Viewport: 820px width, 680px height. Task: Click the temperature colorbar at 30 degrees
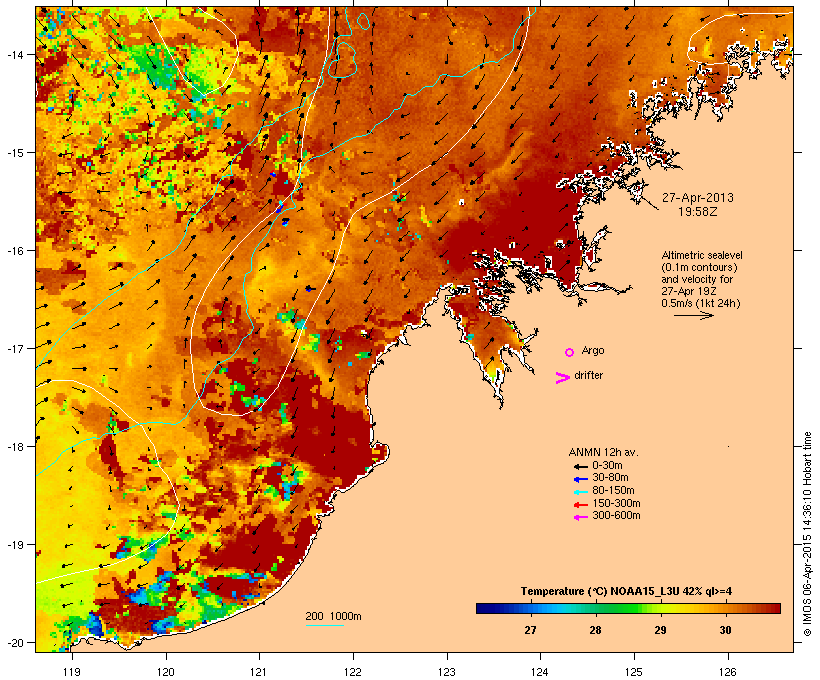(725, 608)
